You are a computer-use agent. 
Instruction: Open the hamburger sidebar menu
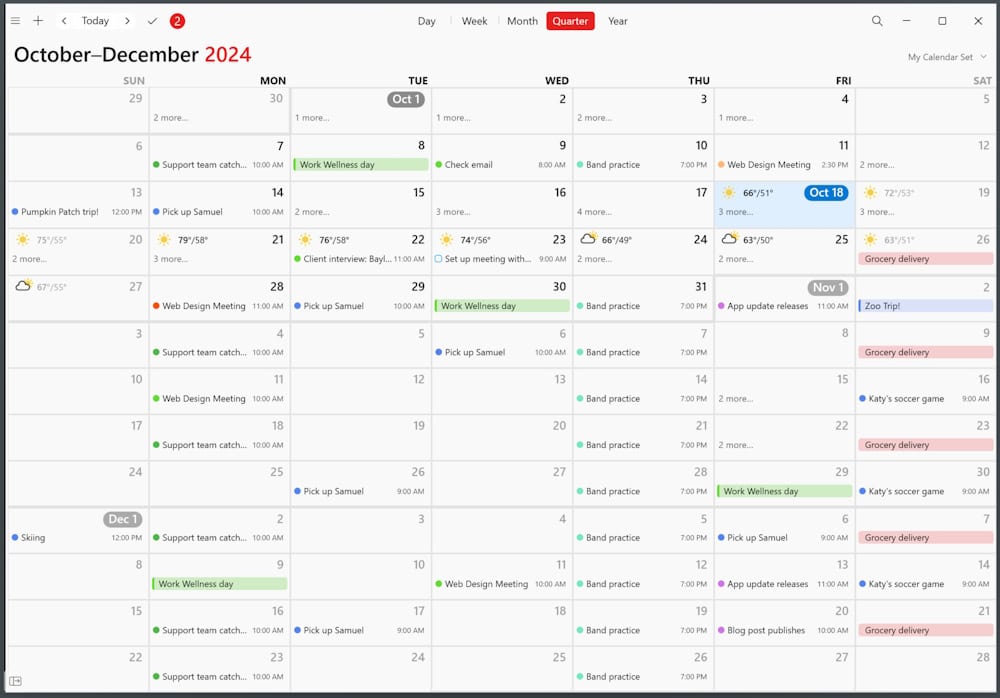pyautogui.click(x=15, y=21)
